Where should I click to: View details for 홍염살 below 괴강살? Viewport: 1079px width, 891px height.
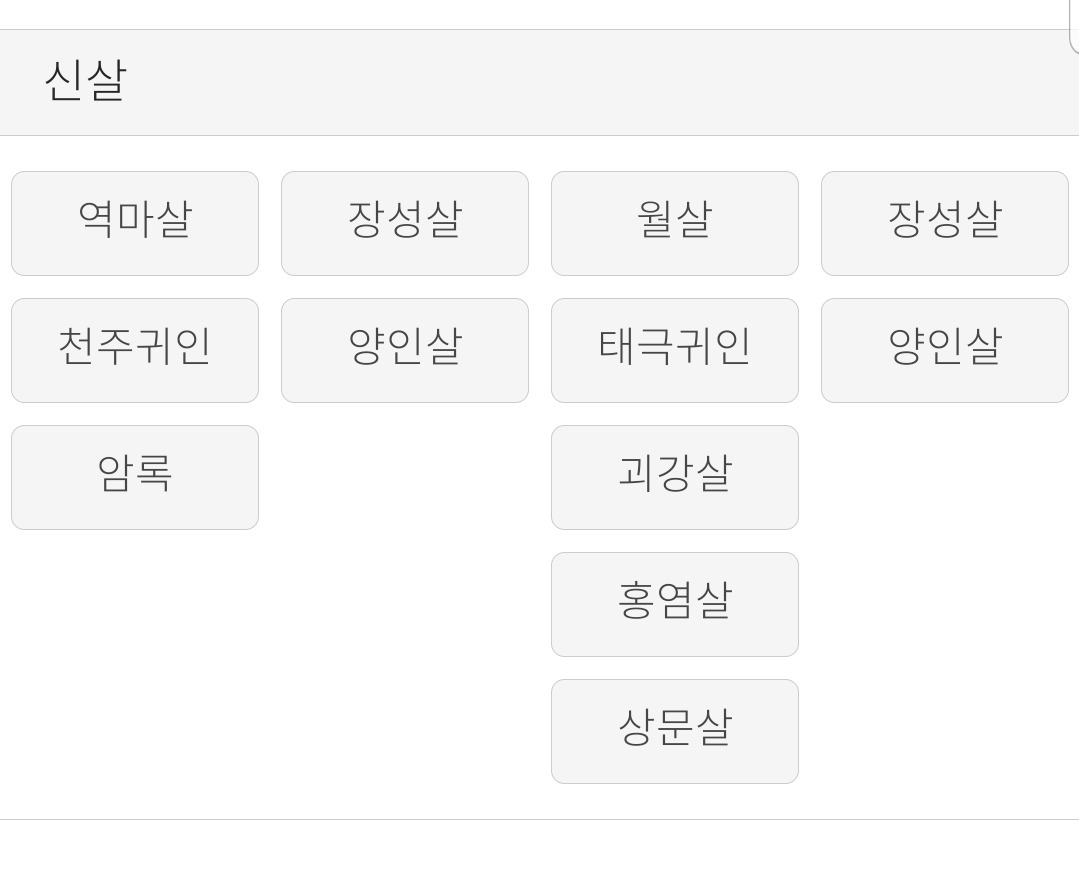[674, 604]
